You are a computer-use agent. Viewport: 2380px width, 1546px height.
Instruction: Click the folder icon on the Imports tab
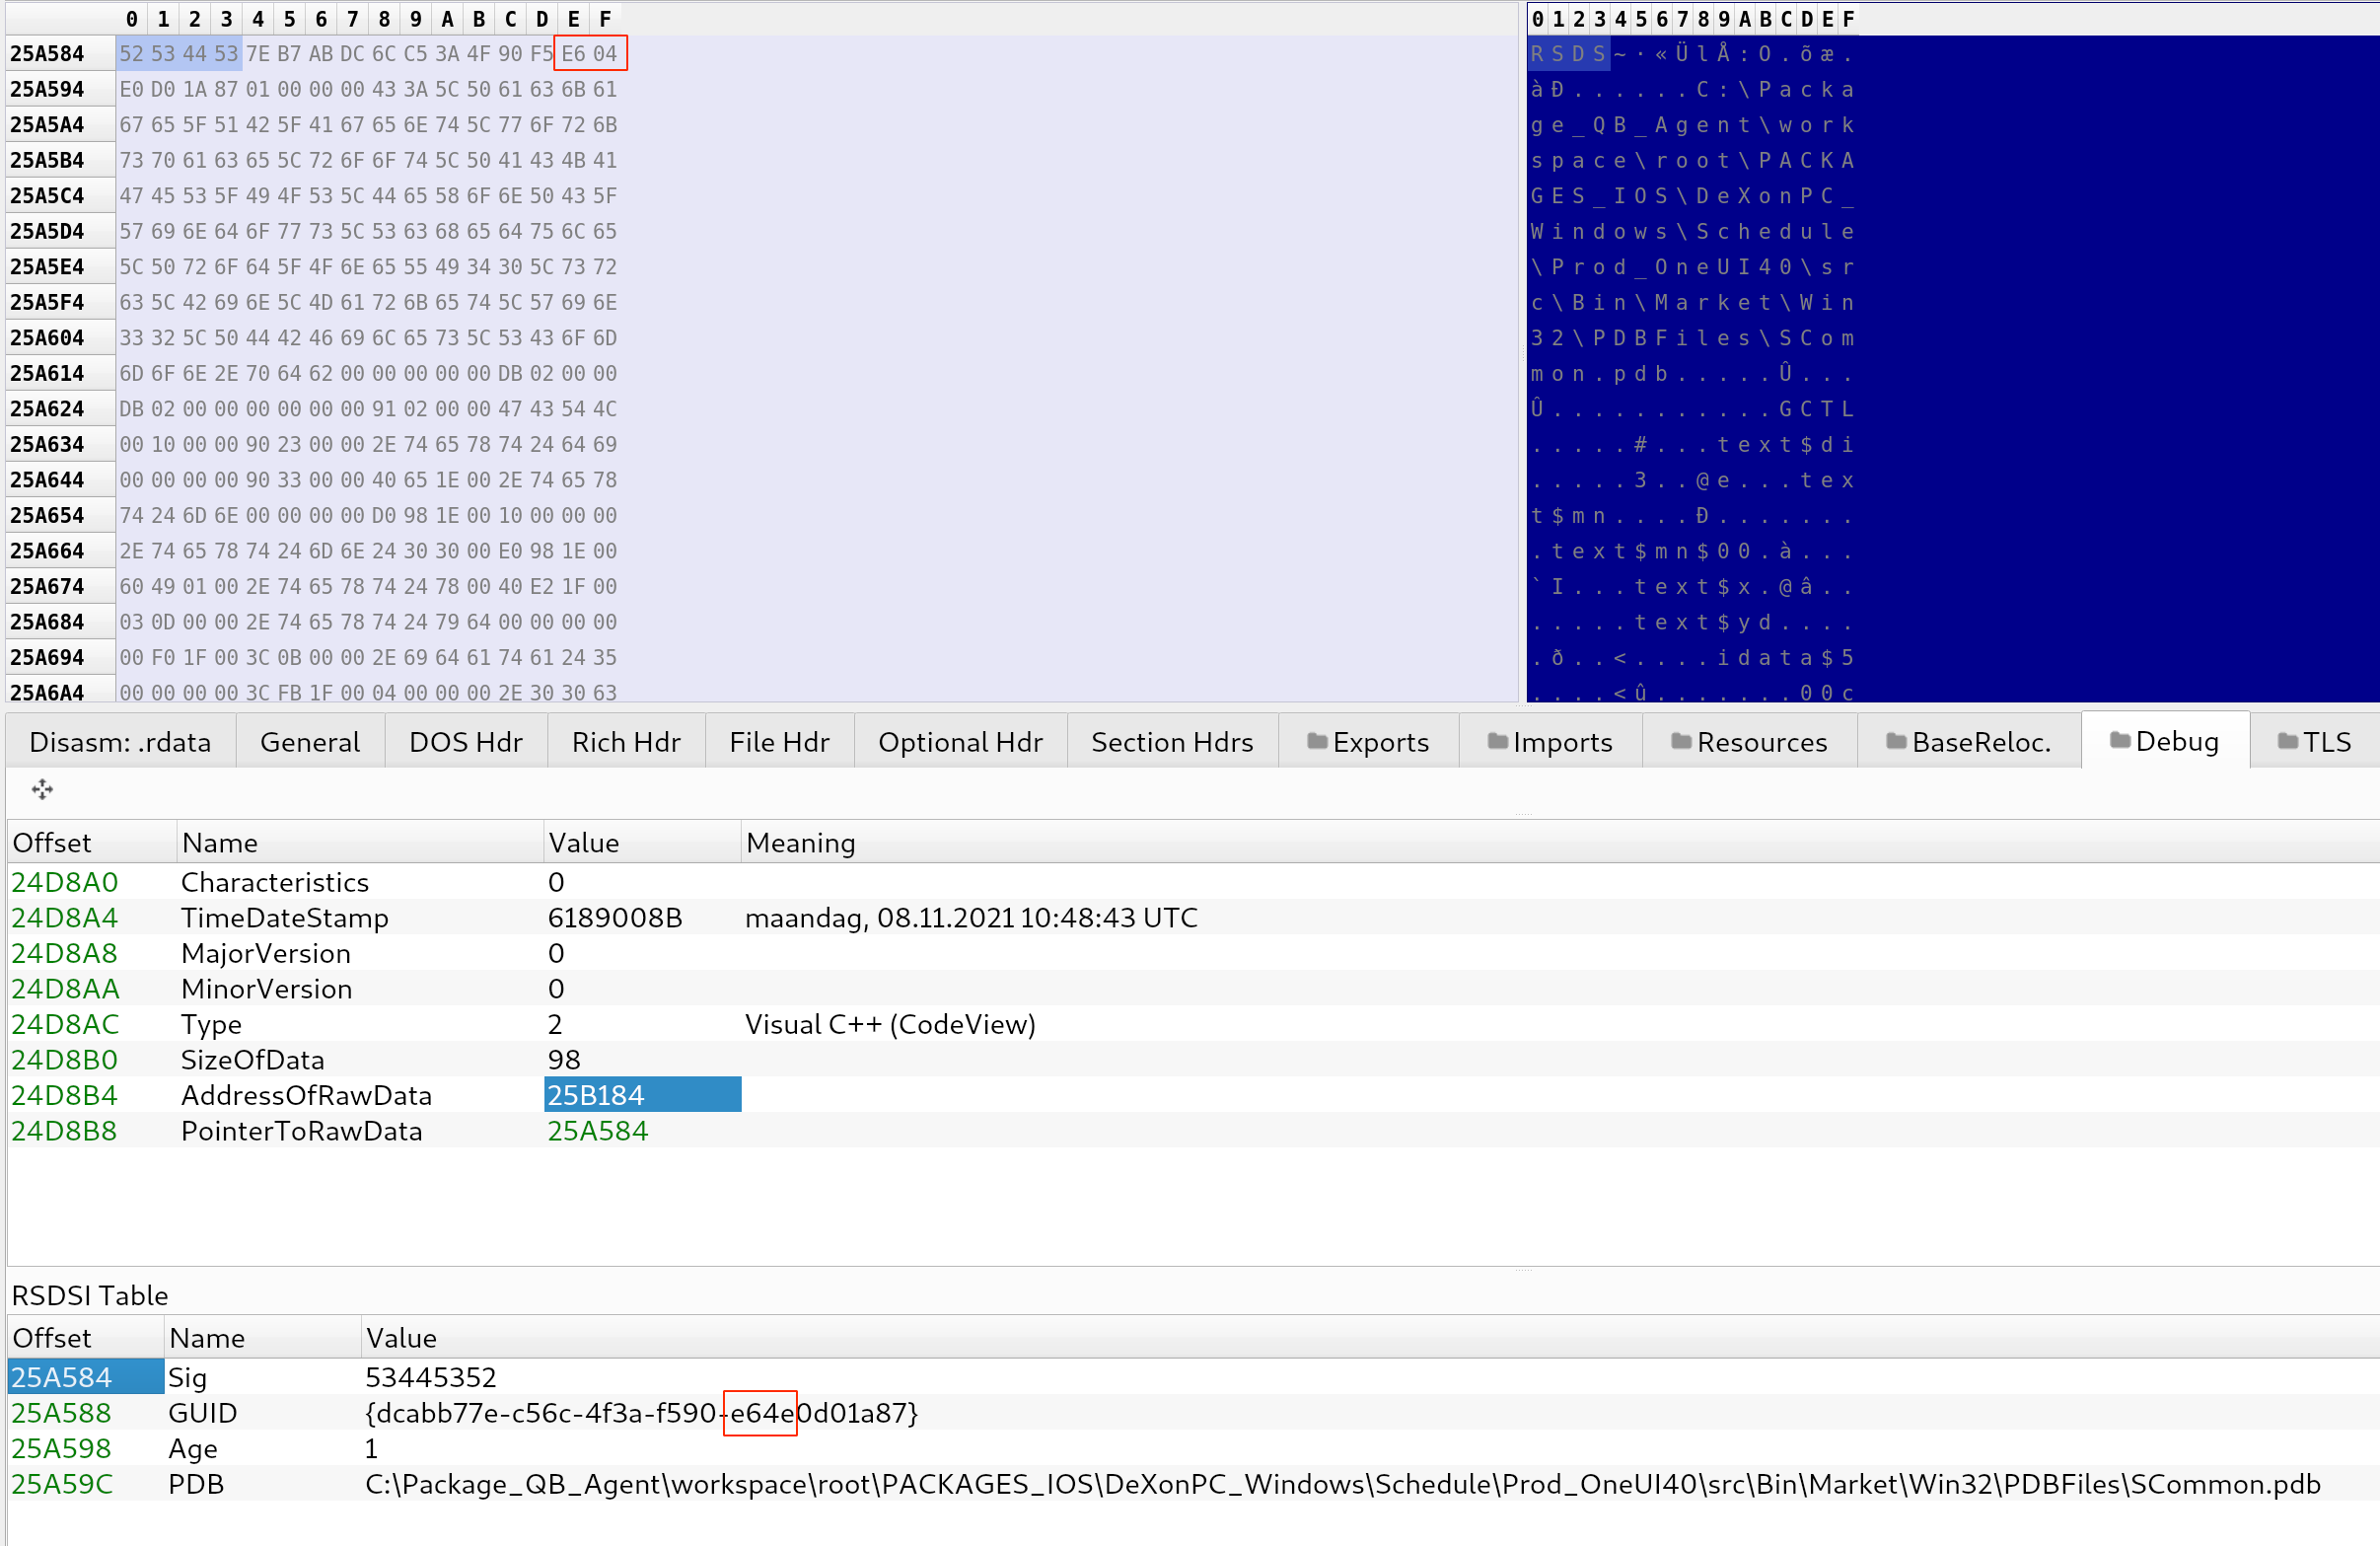pyautogui.click(x=1497, y=742)
